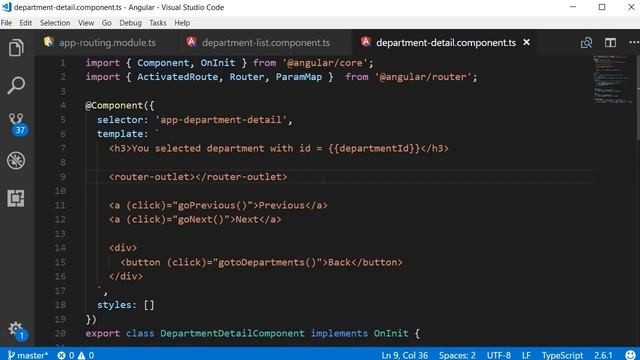640x360 pixels.
Task: Click 'goPrevious()' in the code
Action: point(212,205)
